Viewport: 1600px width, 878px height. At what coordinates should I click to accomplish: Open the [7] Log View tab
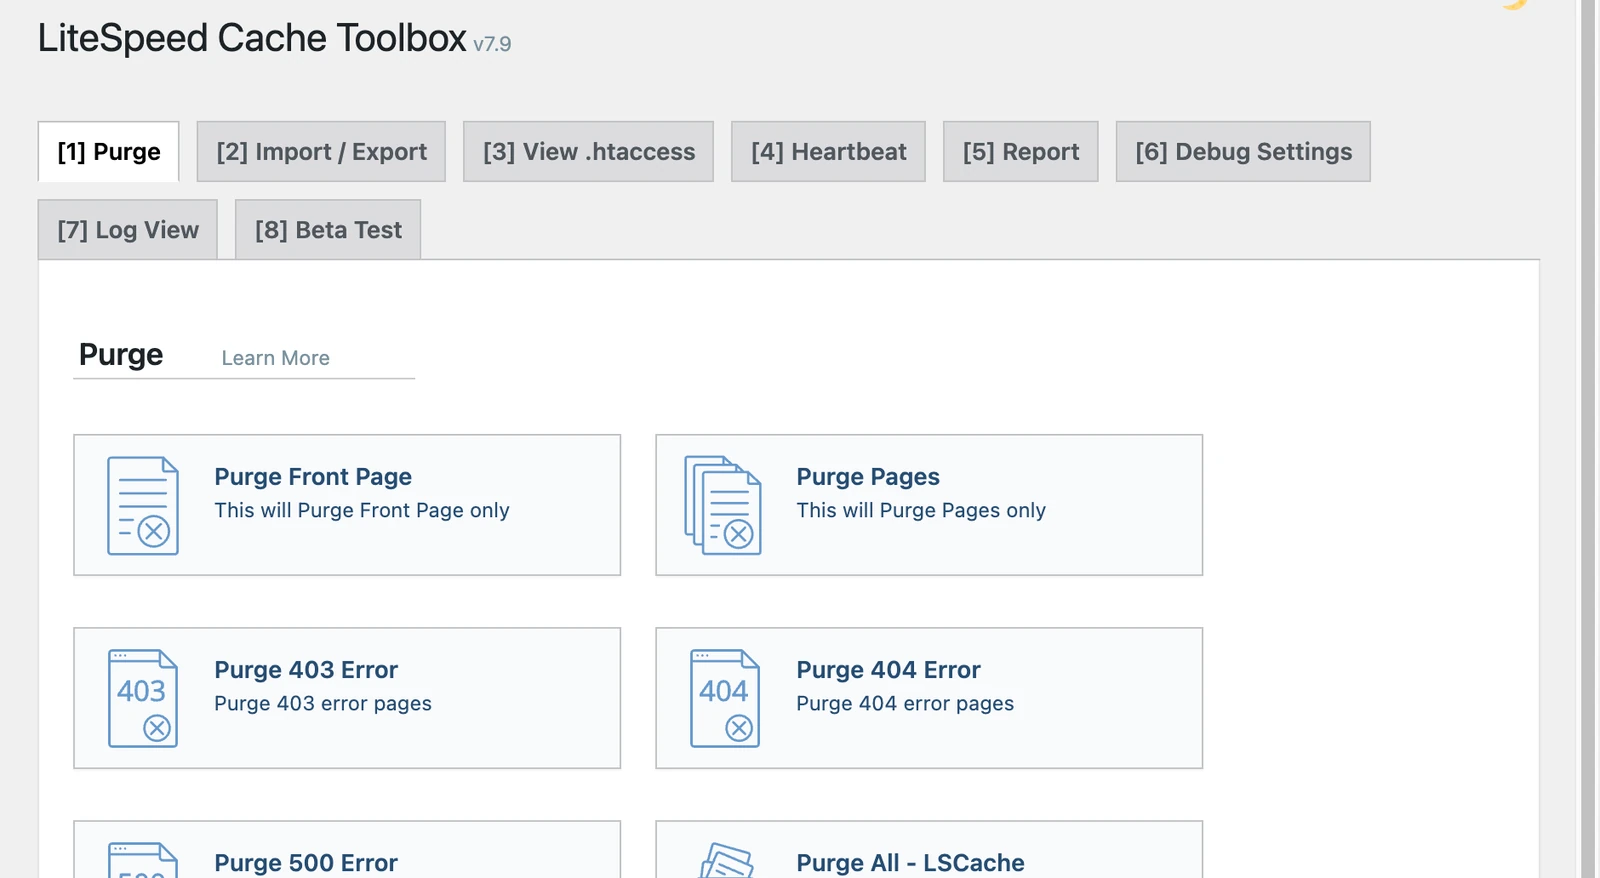(128, 230)
